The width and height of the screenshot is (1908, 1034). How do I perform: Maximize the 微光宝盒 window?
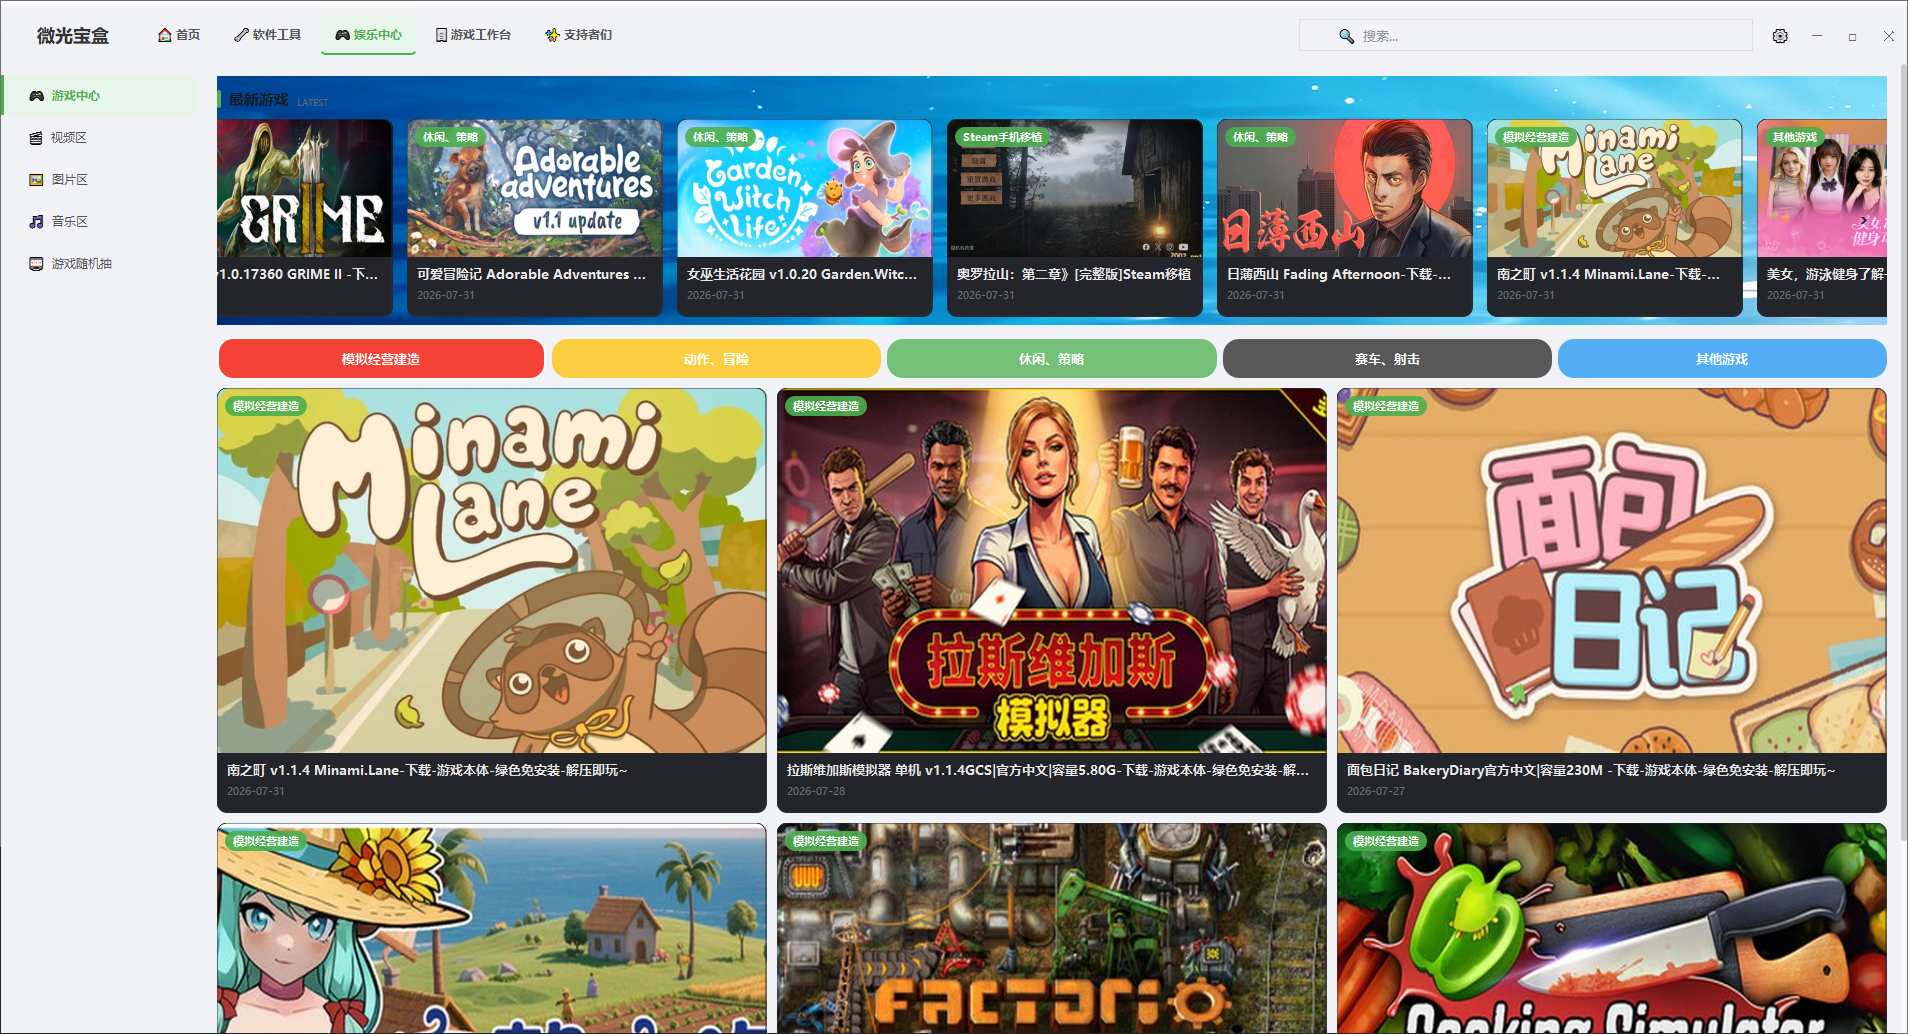click(x=1852, y=36)
